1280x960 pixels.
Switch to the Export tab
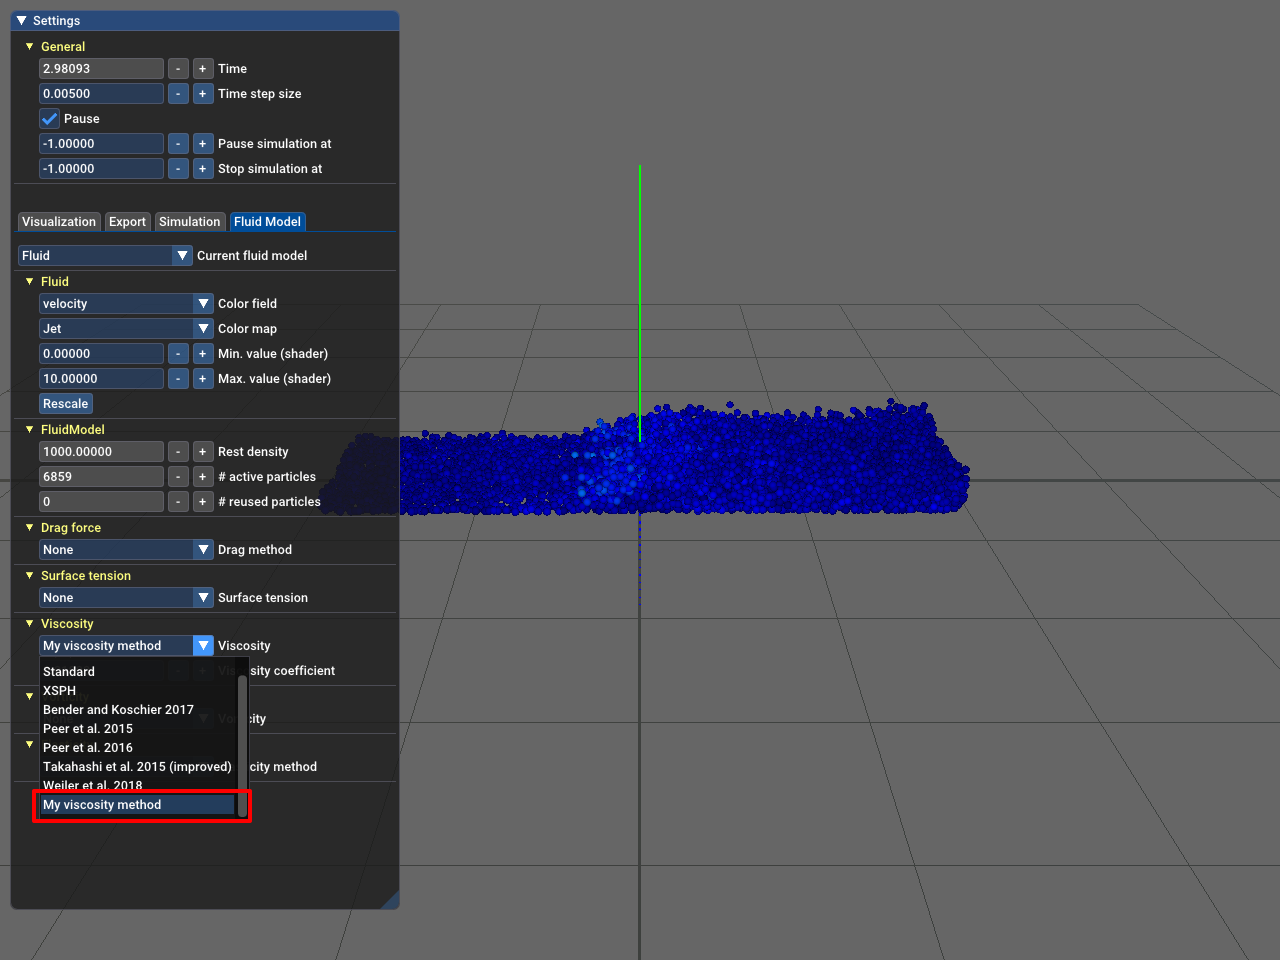tap(127, 222)
